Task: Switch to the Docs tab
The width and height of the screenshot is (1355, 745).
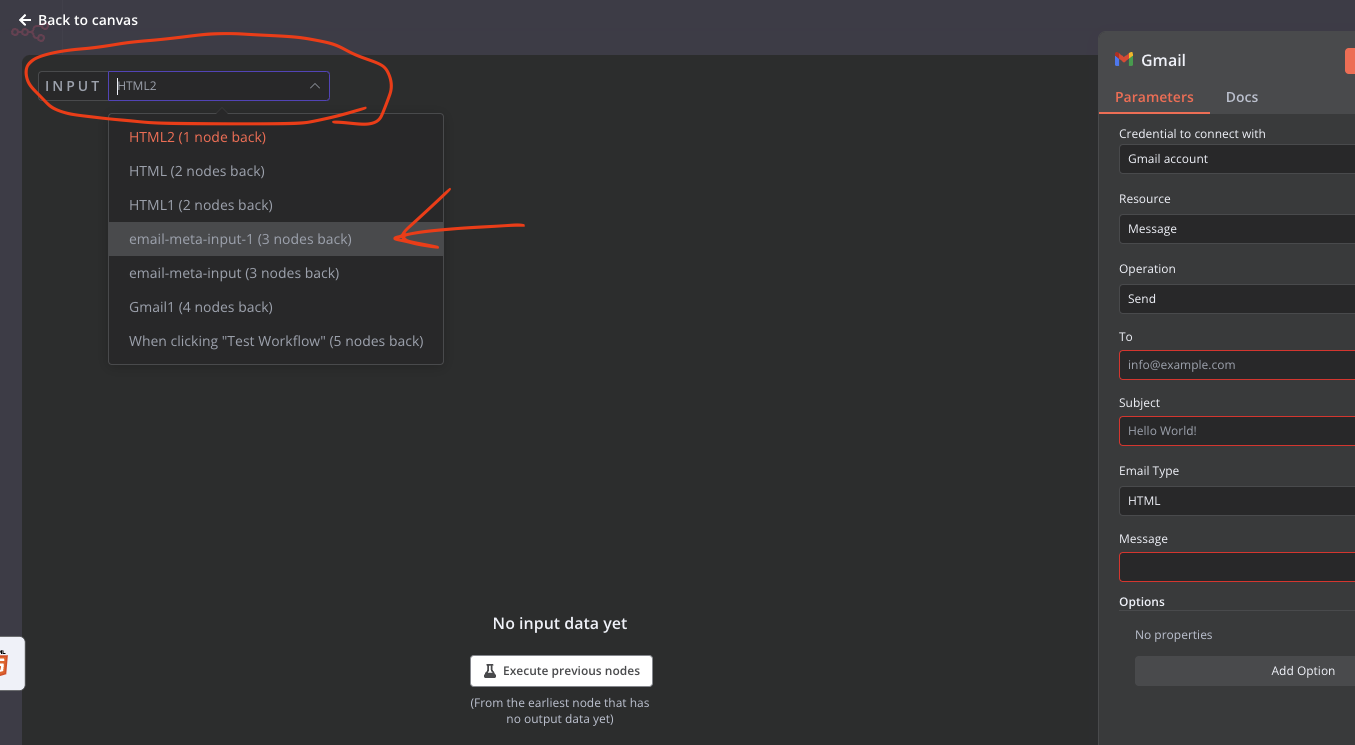Action: [x=1241, y=97]
